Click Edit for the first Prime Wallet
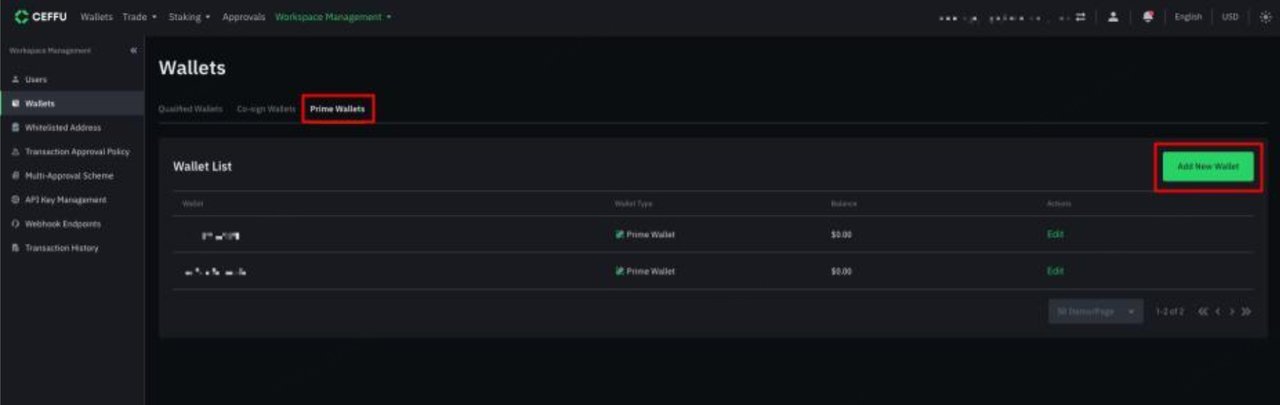Image resolution: width=1280 pixels, height=405 pixels. 1055,234
